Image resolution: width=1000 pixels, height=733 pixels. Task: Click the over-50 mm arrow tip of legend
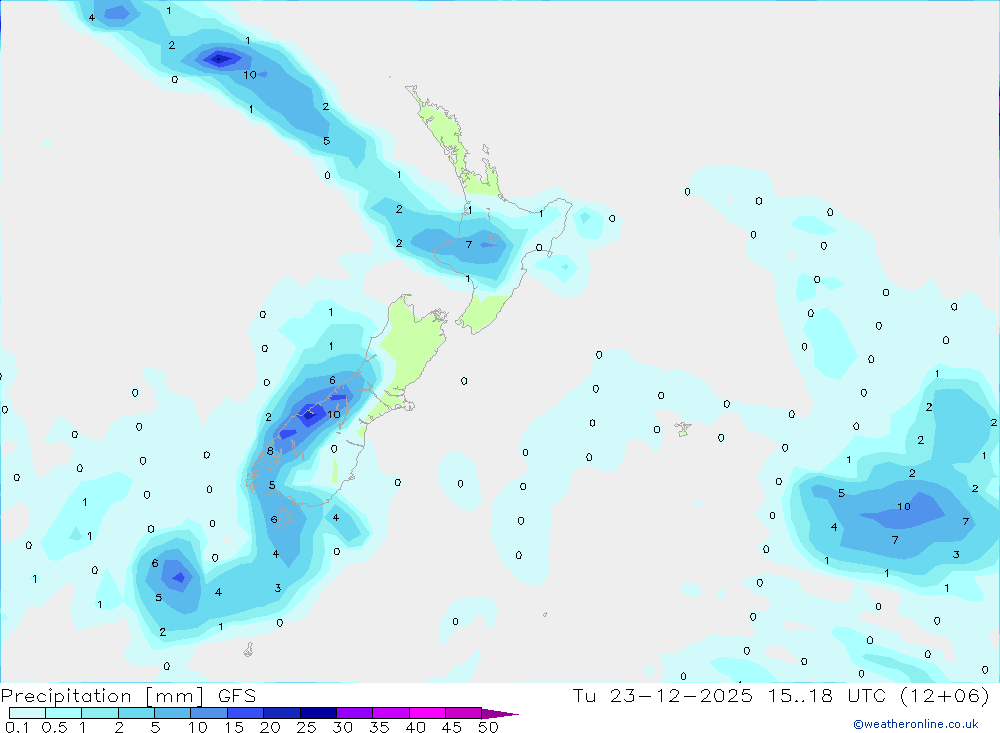pyautogui.click(x=500, y=714)
